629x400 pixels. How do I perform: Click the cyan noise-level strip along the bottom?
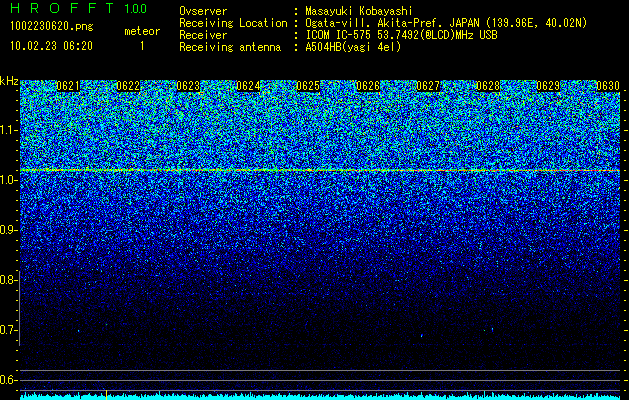[320, 396]
